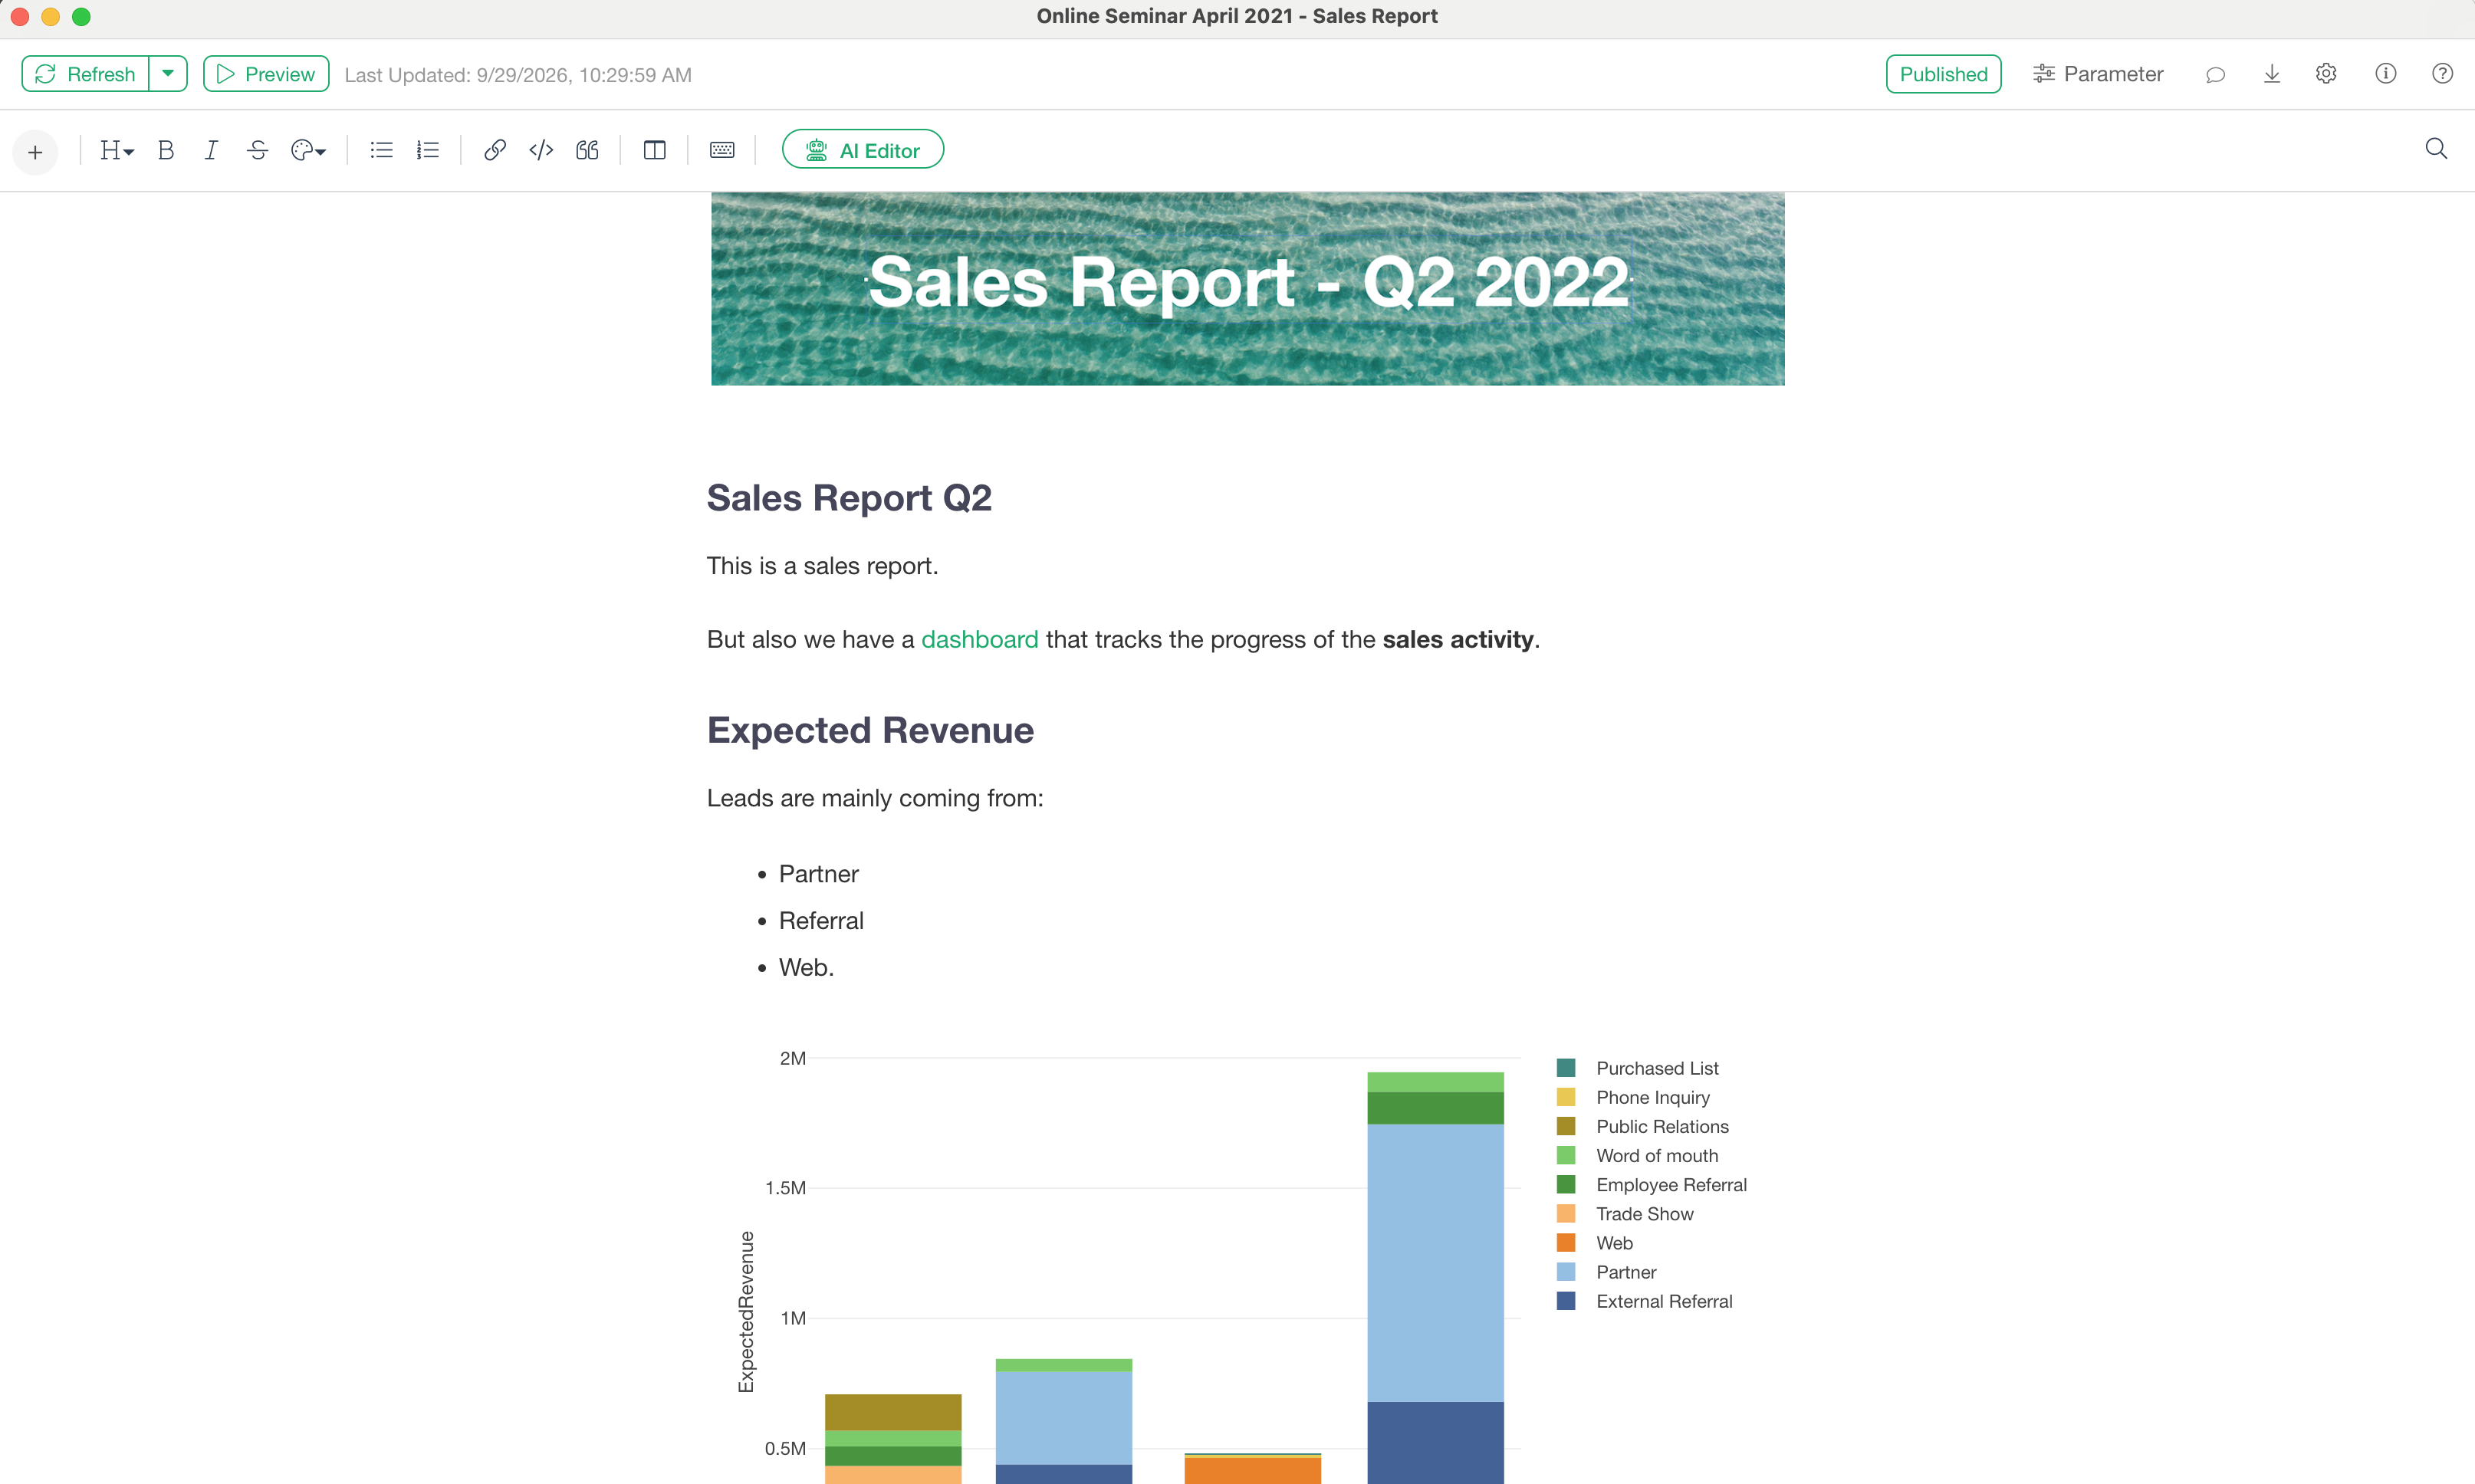Click the Sales Report banner image
The height and width of the screenshot is (1484, 2475).
coord(1247,289)
